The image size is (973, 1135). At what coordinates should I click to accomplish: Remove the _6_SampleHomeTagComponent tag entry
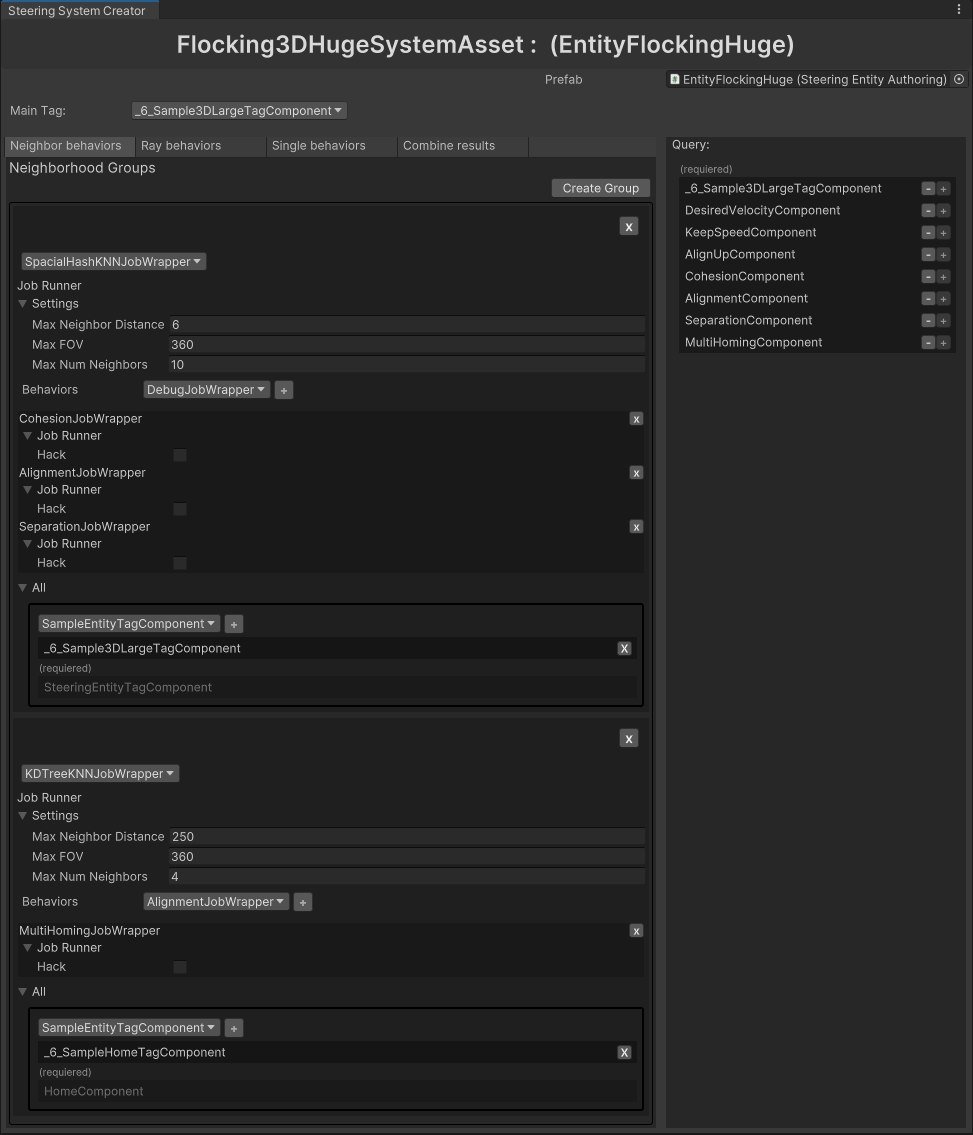pos(624,1052)
